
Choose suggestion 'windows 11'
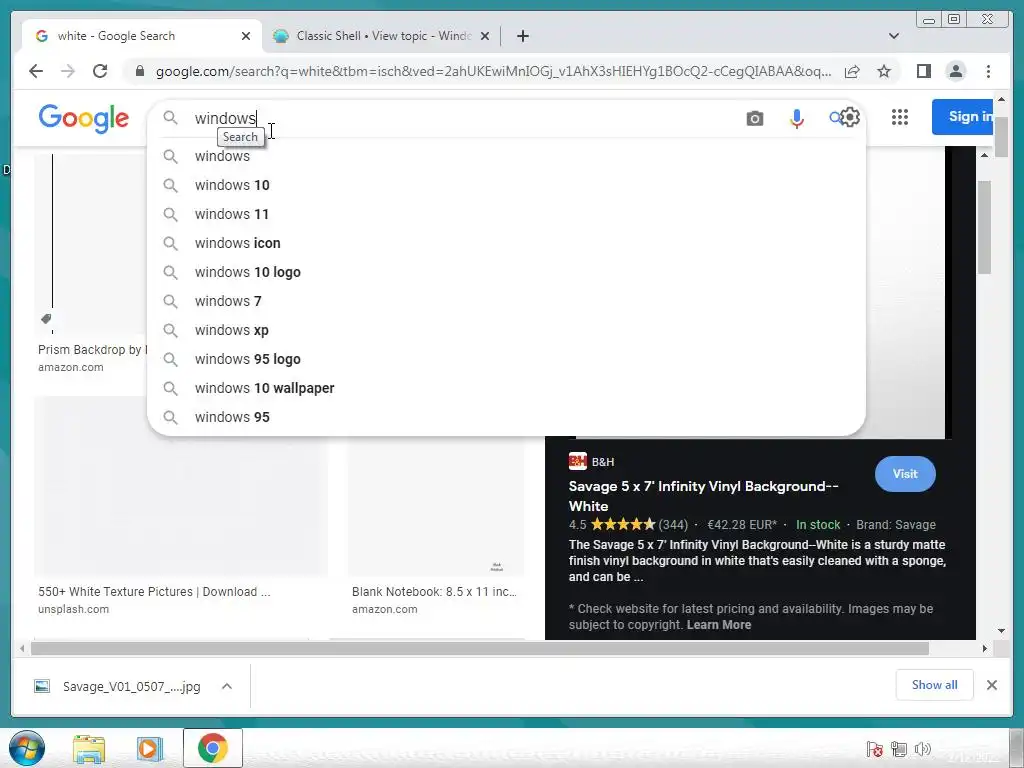click(506, 214)
